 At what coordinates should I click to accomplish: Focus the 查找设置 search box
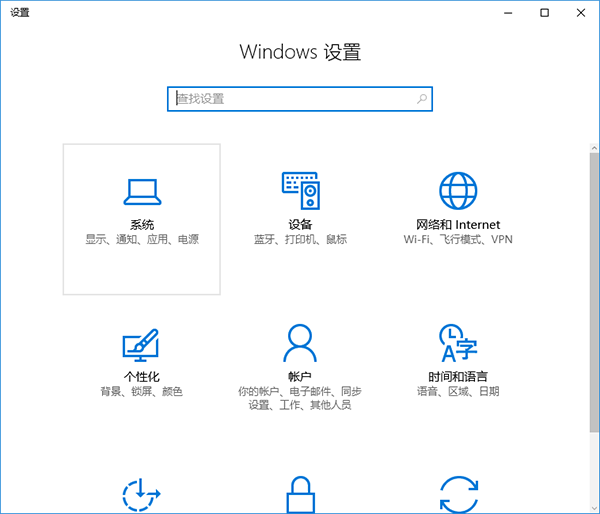click(x=300, y=99)
